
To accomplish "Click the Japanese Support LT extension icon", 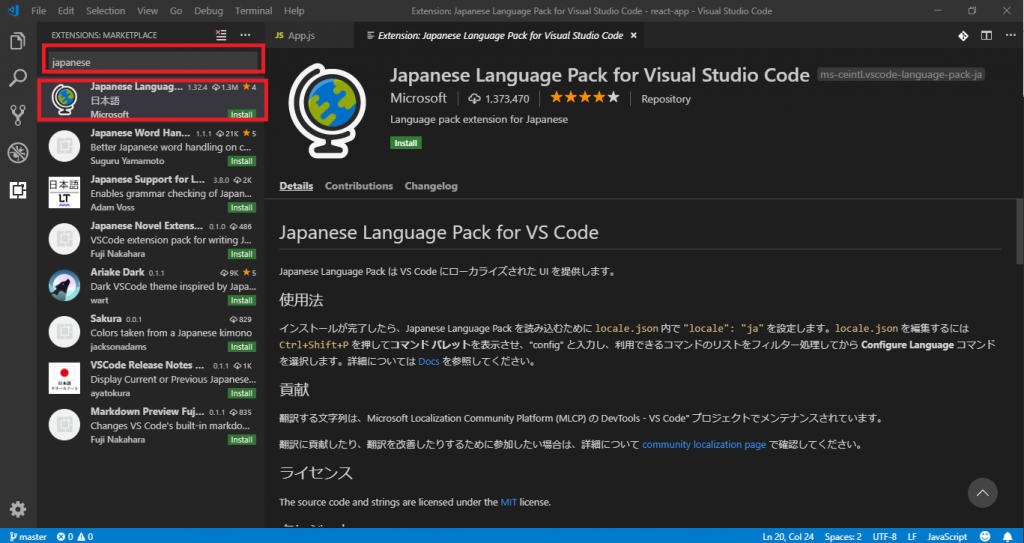I will (x=65, y=192).
